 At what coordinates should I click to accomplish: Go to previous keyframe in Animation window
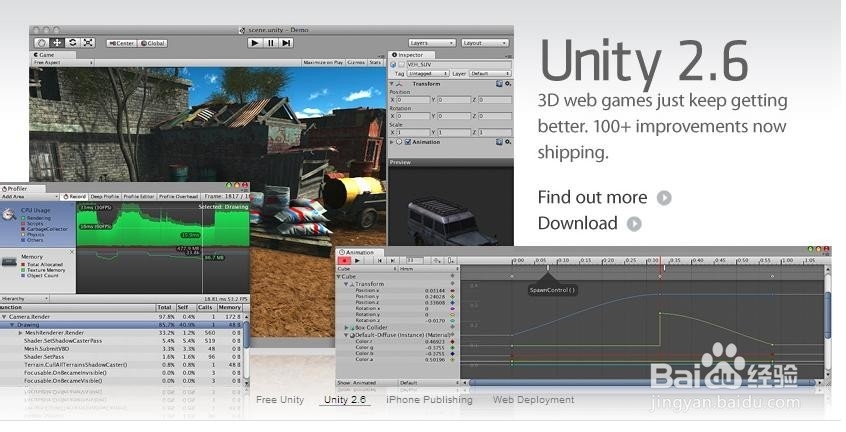380,260
